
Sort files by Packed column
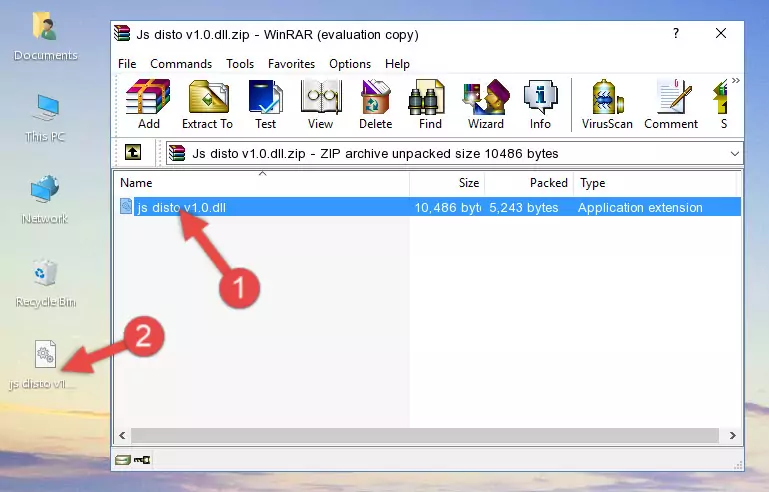click(x=529, y=182)
